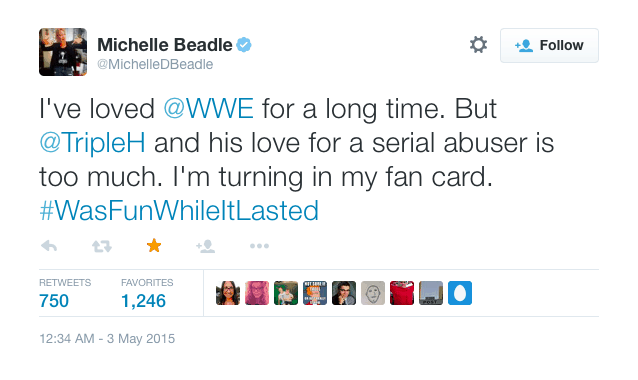Open the @MichelleDBeadle handle link

[155, 64]
